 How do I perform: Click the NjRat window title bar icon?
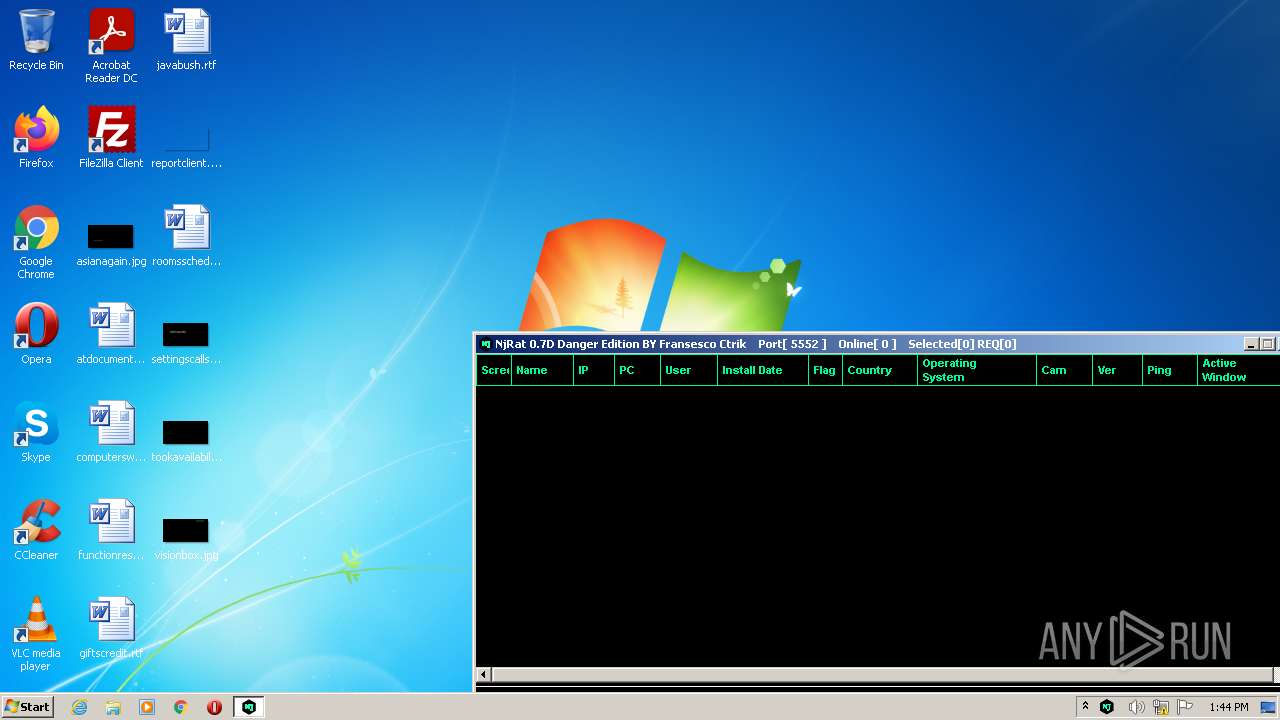486,344
